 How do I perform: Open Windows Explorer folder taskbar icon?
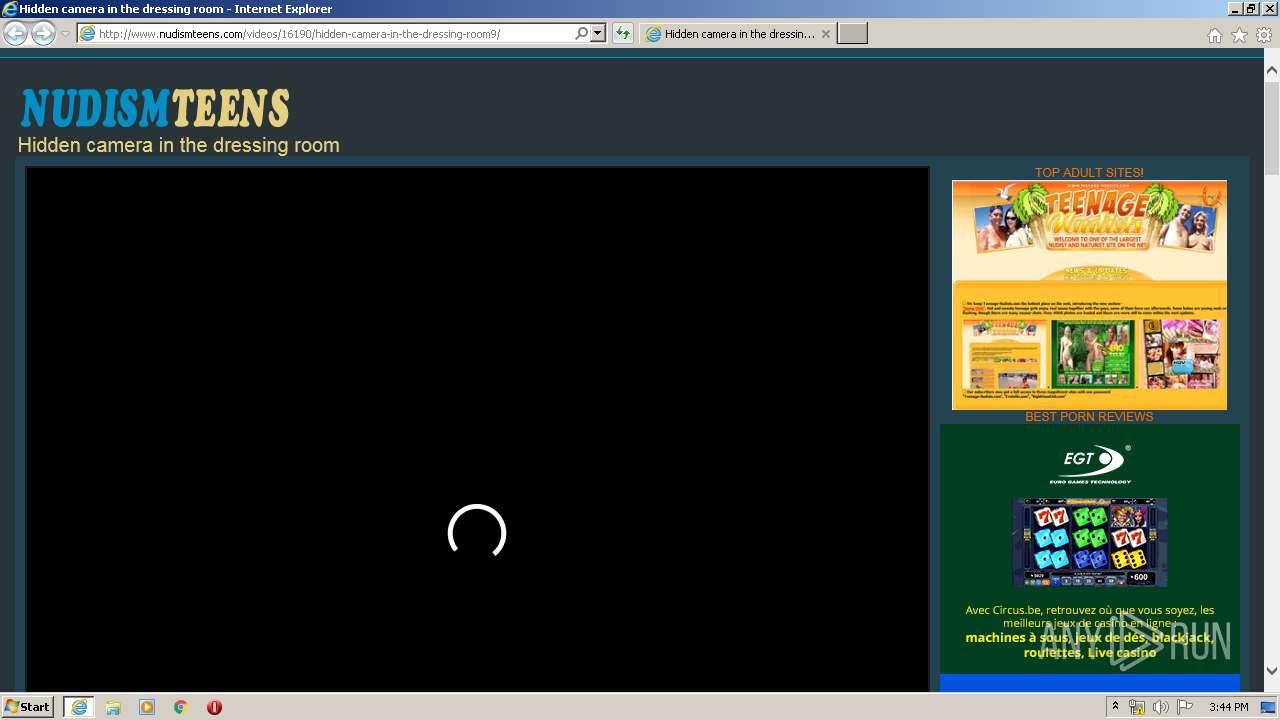click(x=113, y=707)
